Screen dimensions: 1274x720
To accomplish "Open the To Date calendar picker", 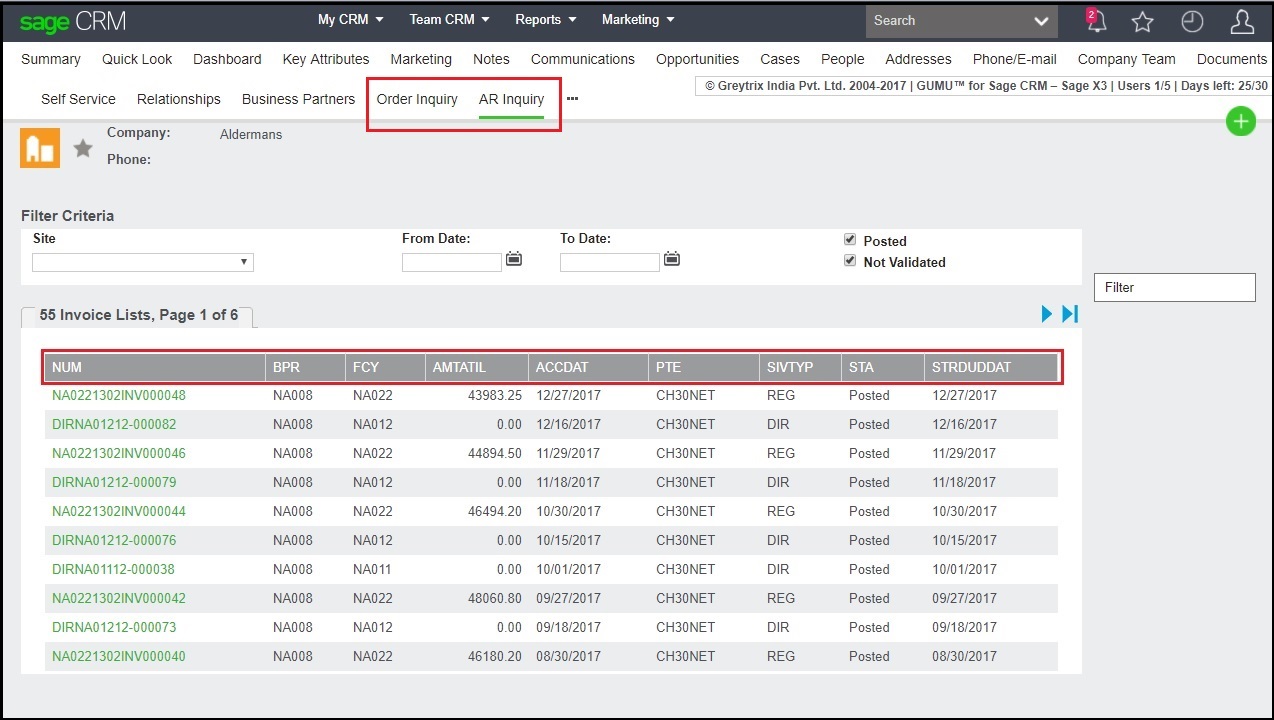I will coord(672,259).
